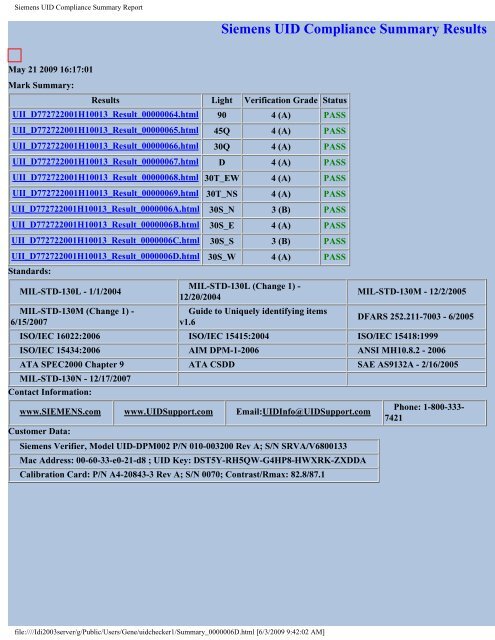The height and width of the screenshot is (640, 495).
Task: Click 'ISO/IEC 15434:2006' cell
Action: 93,350
